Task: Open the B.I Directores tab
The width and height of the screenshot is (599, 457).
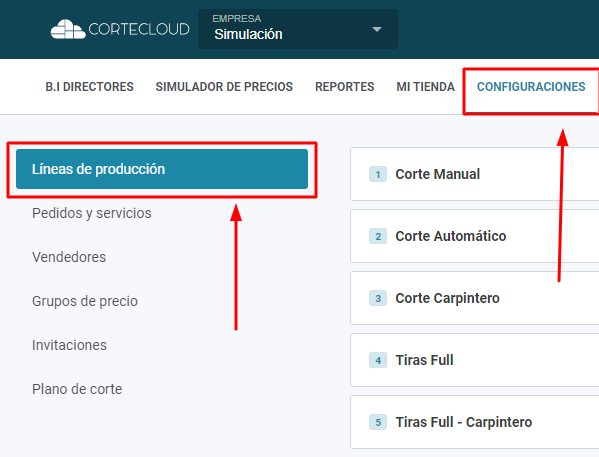Action: [89, 87]
